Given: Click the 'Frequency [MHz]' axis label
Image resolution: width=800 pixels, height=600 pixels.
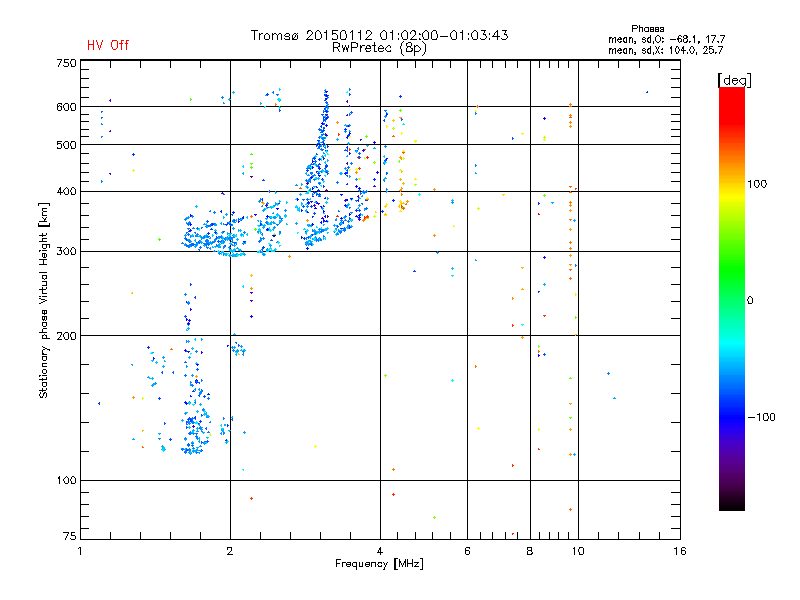Looking at the screenshot, I should pos(379,564).
